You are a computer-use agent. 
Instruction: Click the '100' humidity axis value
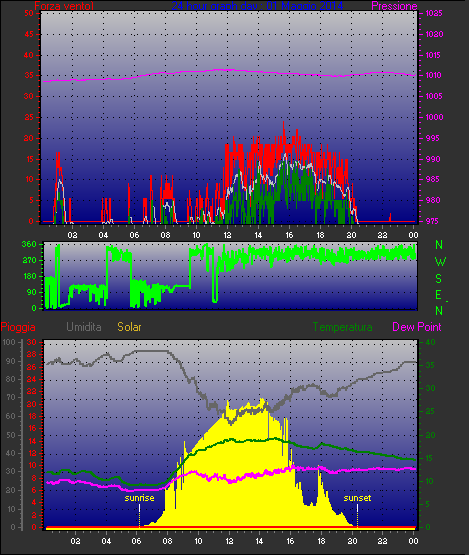tap(8, 342)
